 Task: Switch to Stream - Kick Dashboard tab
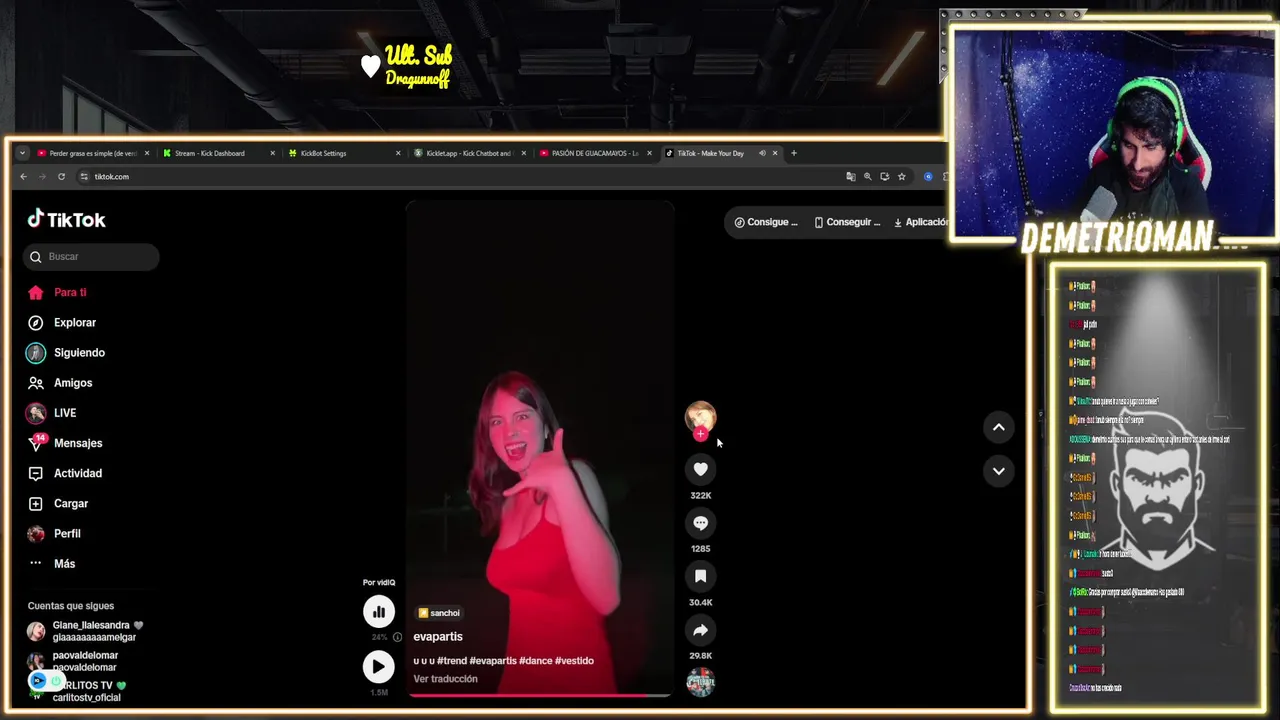click(x=218, y=153)
